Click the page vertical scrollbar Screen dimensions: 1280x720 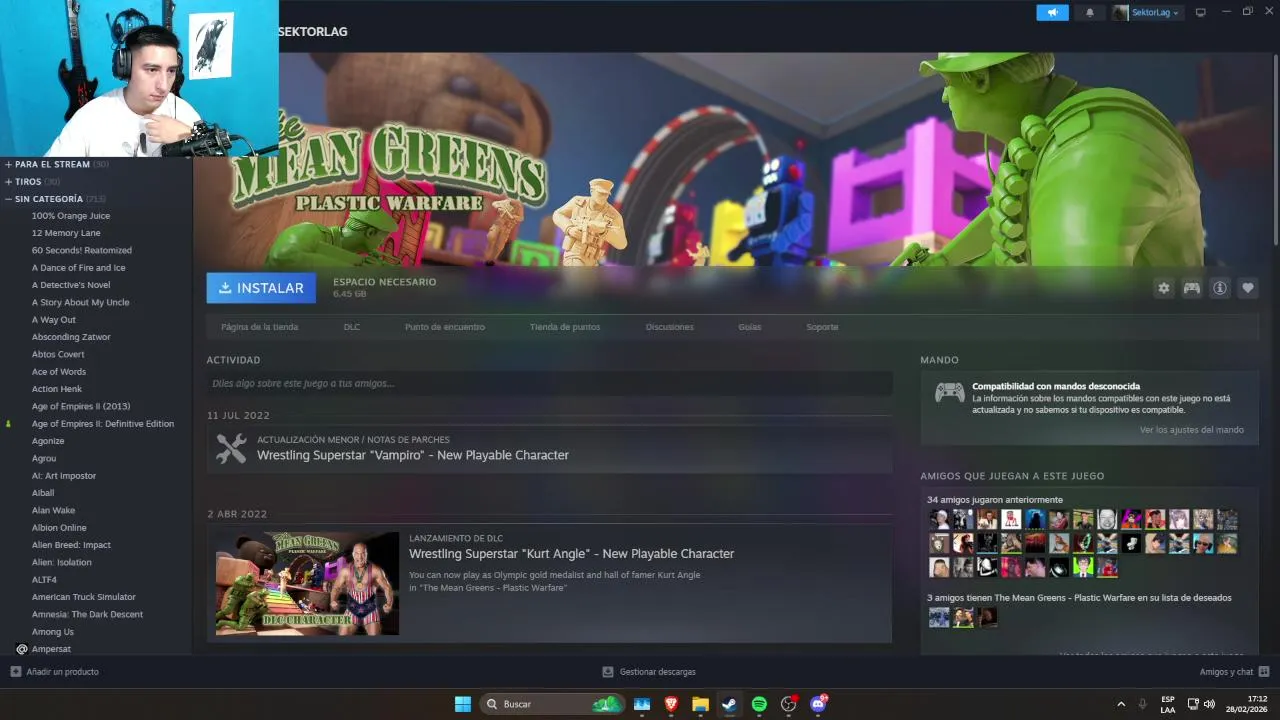pos(1275,150)
